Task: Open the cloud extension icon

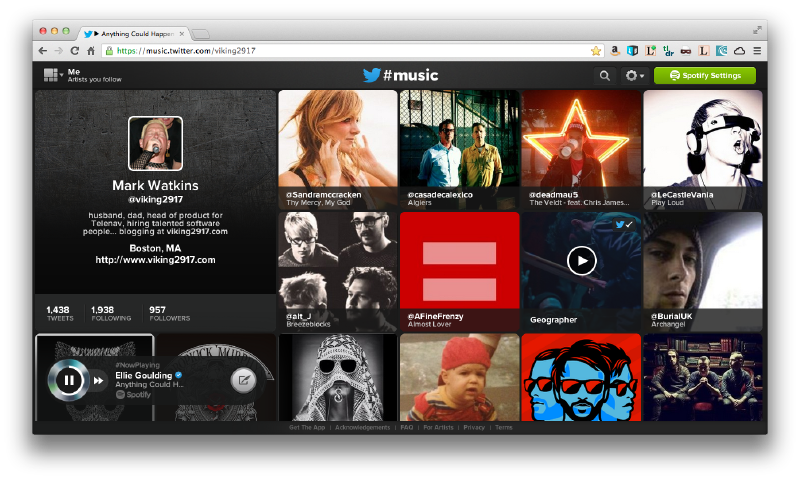Action: [739, 50]
